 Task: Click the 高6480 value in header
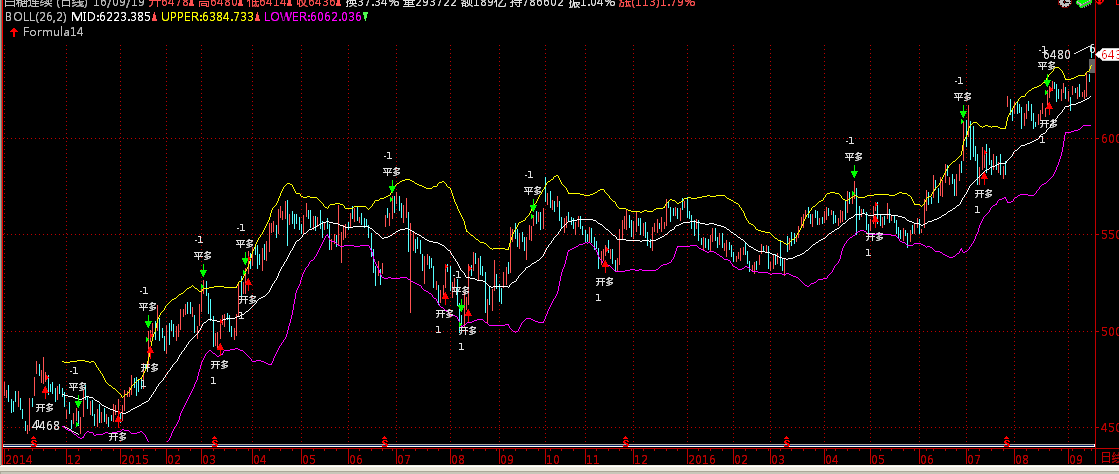pyautogui.click(x=219, y=4)
